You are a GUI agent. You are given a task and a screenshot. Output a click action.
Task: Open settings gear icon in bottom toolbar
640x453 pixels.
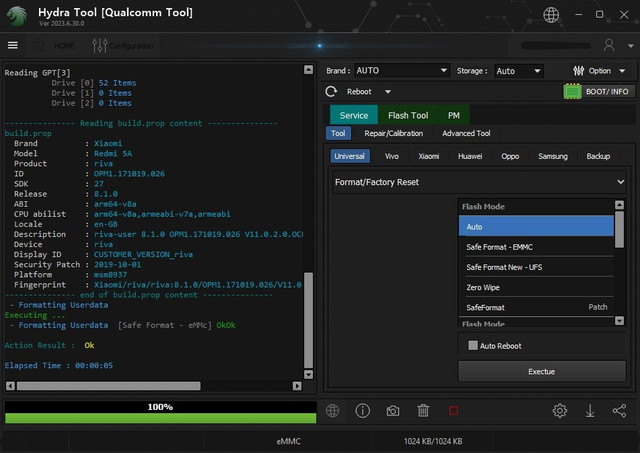point(560,411)
